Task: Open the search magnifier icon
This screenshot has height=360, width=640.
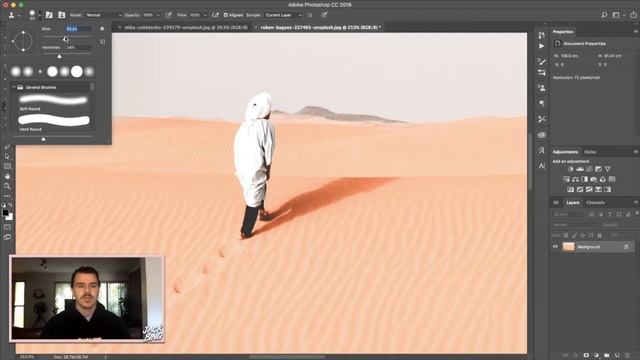Action: pos(604,15)
